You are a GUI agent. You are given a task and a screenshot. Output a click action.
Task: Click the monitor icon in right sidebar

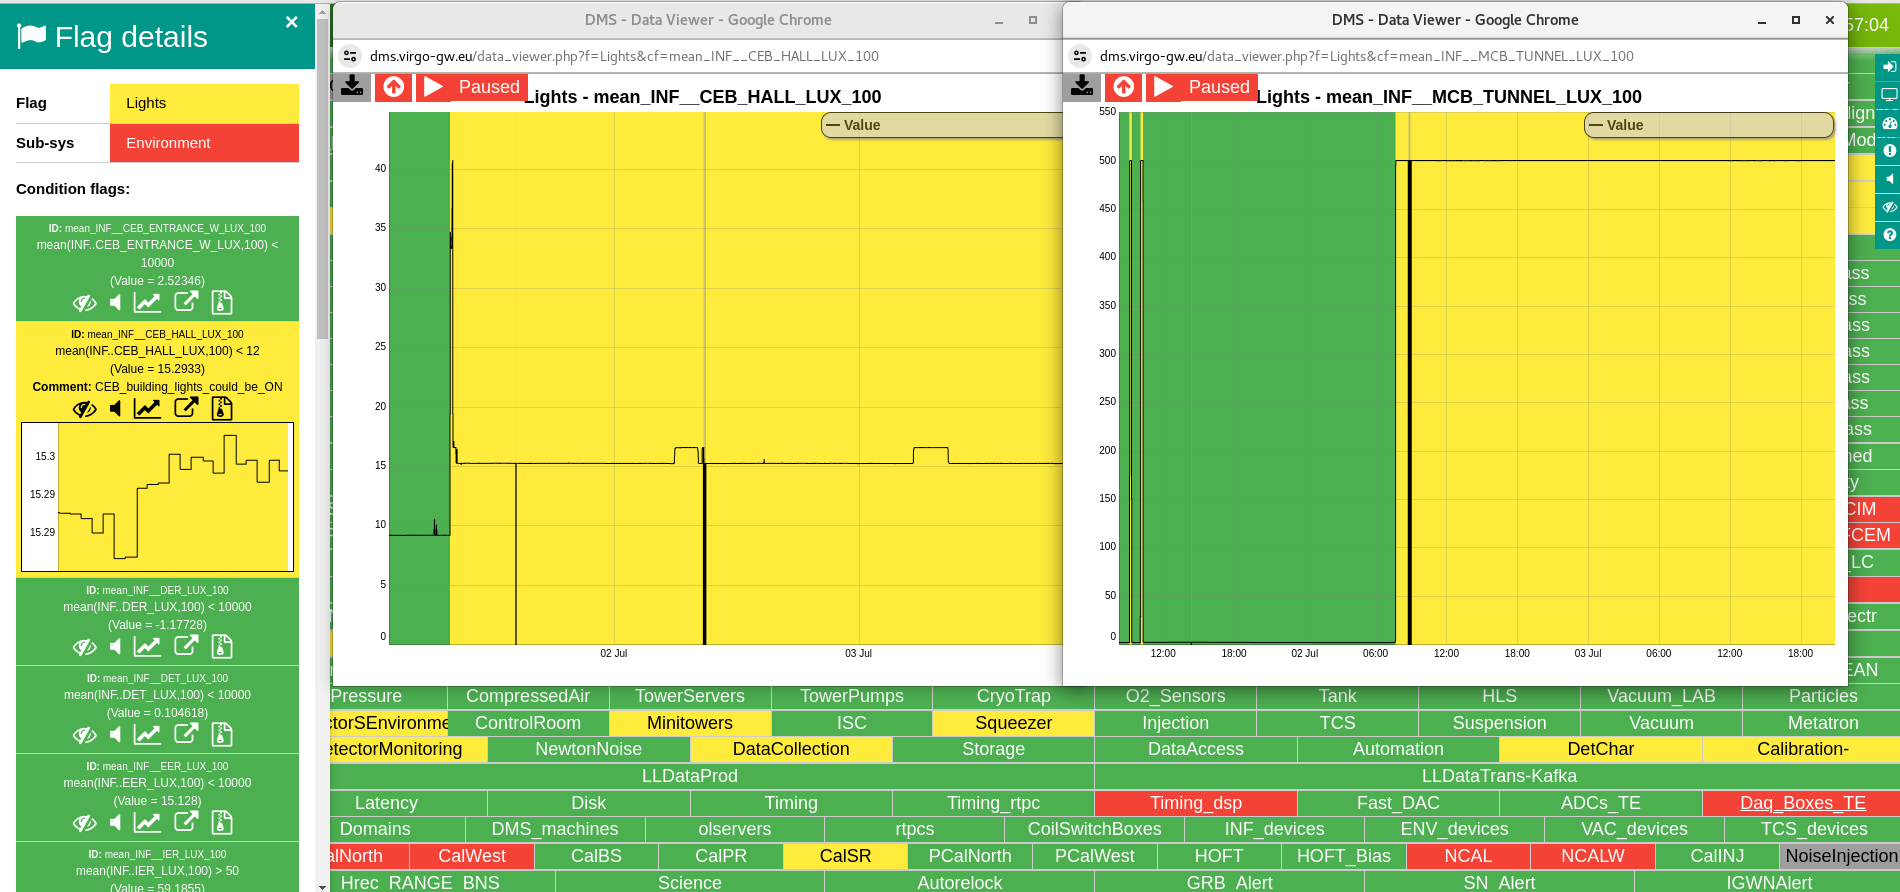click(1889, 95)
